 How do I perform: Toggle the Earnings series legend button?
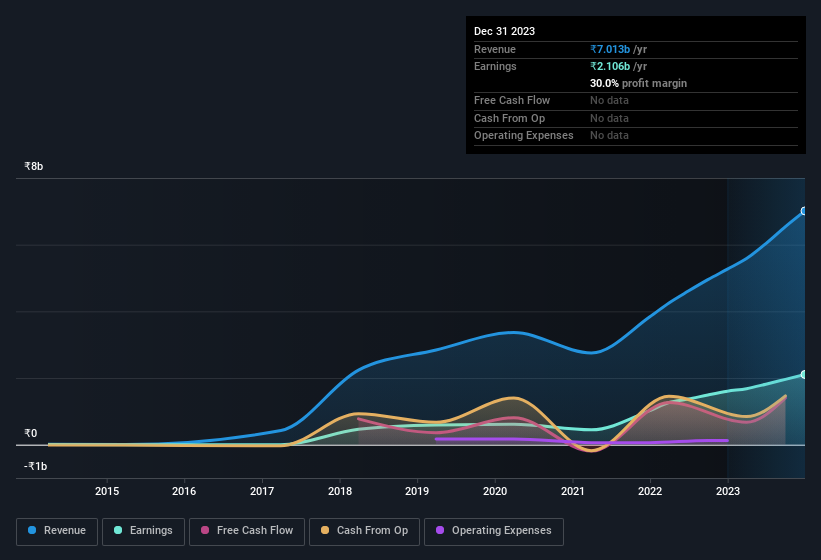[143, 531]
